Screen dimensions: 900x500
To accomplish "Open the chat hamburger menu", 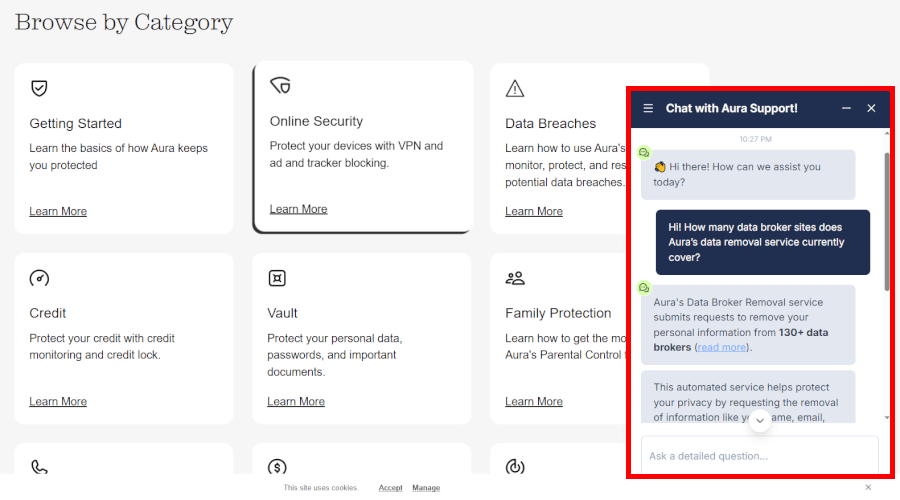I will [x=648, y=108].
